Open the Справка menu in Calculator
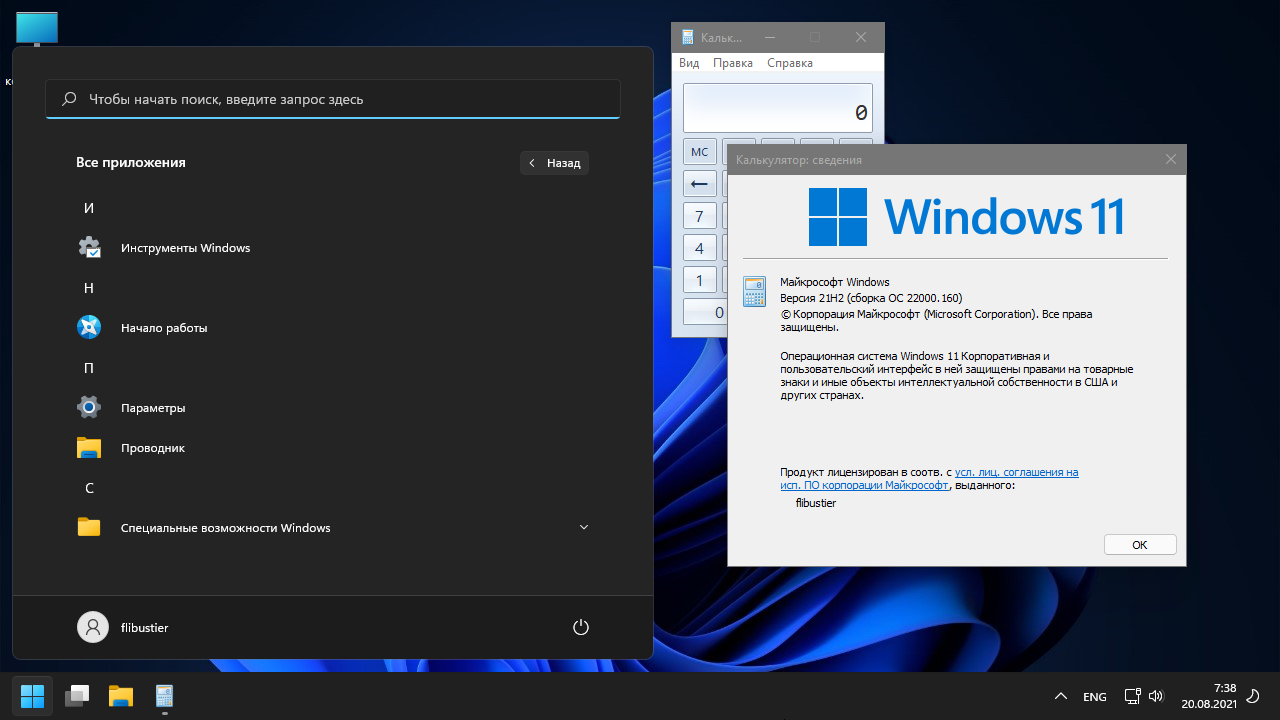The height and width of the screenshot is (720, 1280). 789,63
